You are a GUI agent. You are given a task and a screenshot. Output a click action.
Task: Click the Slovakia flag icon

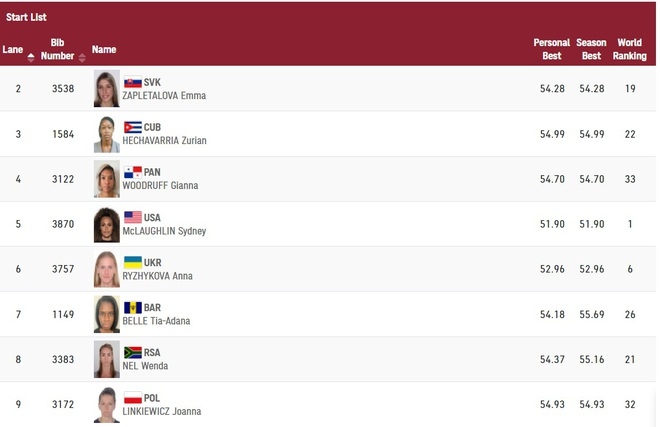[132, 82]
